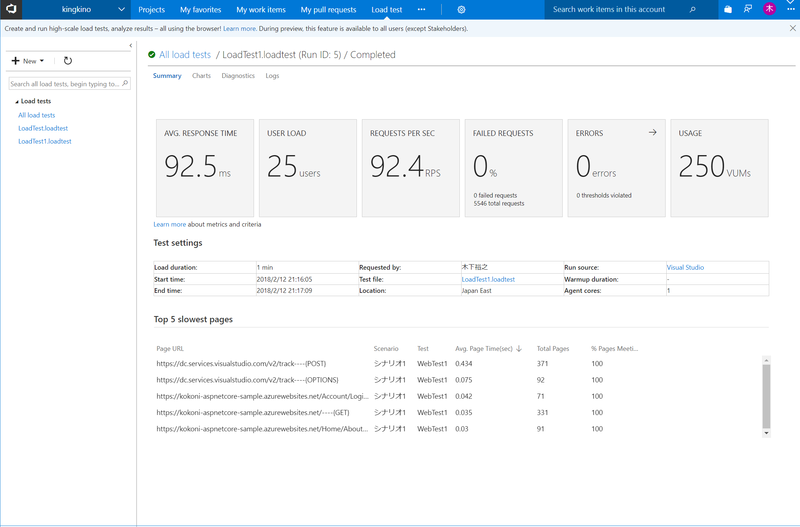The image size is (800, 527).
Task: Click the 1 min load duration value
Action: coord(265,267)
